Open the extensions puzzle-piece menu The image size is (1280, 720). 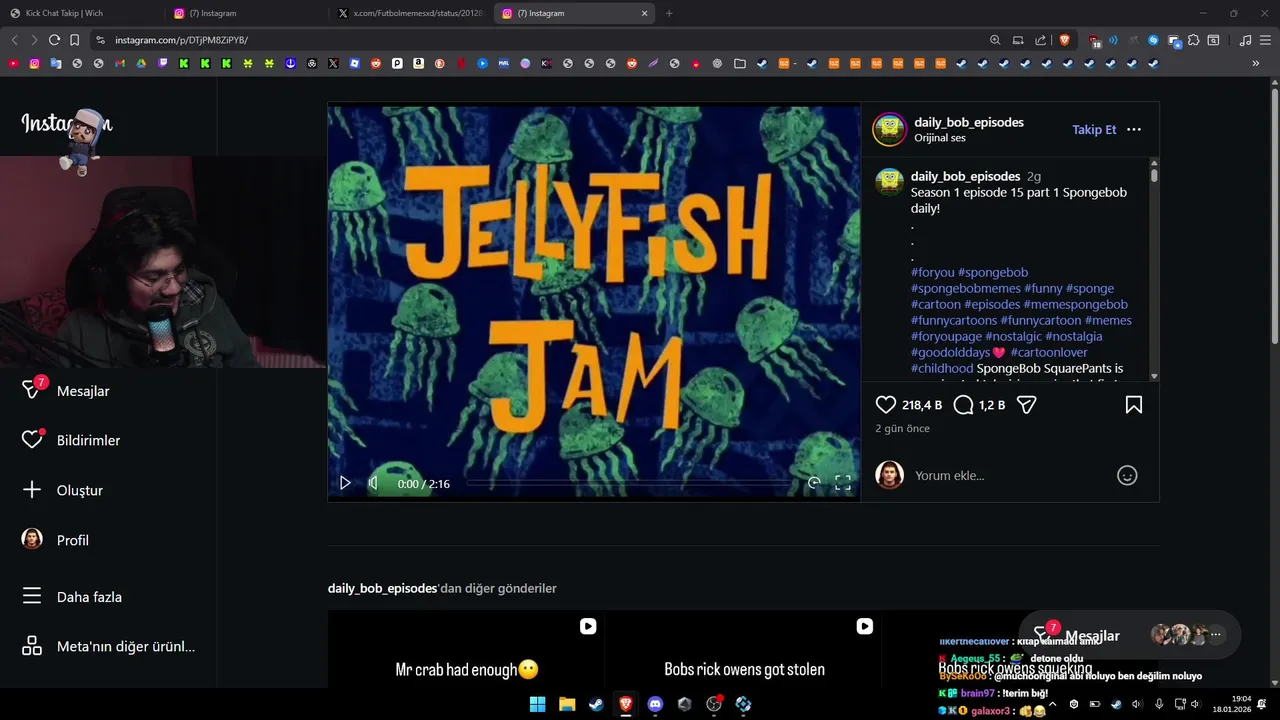(x=1193, y=40)
